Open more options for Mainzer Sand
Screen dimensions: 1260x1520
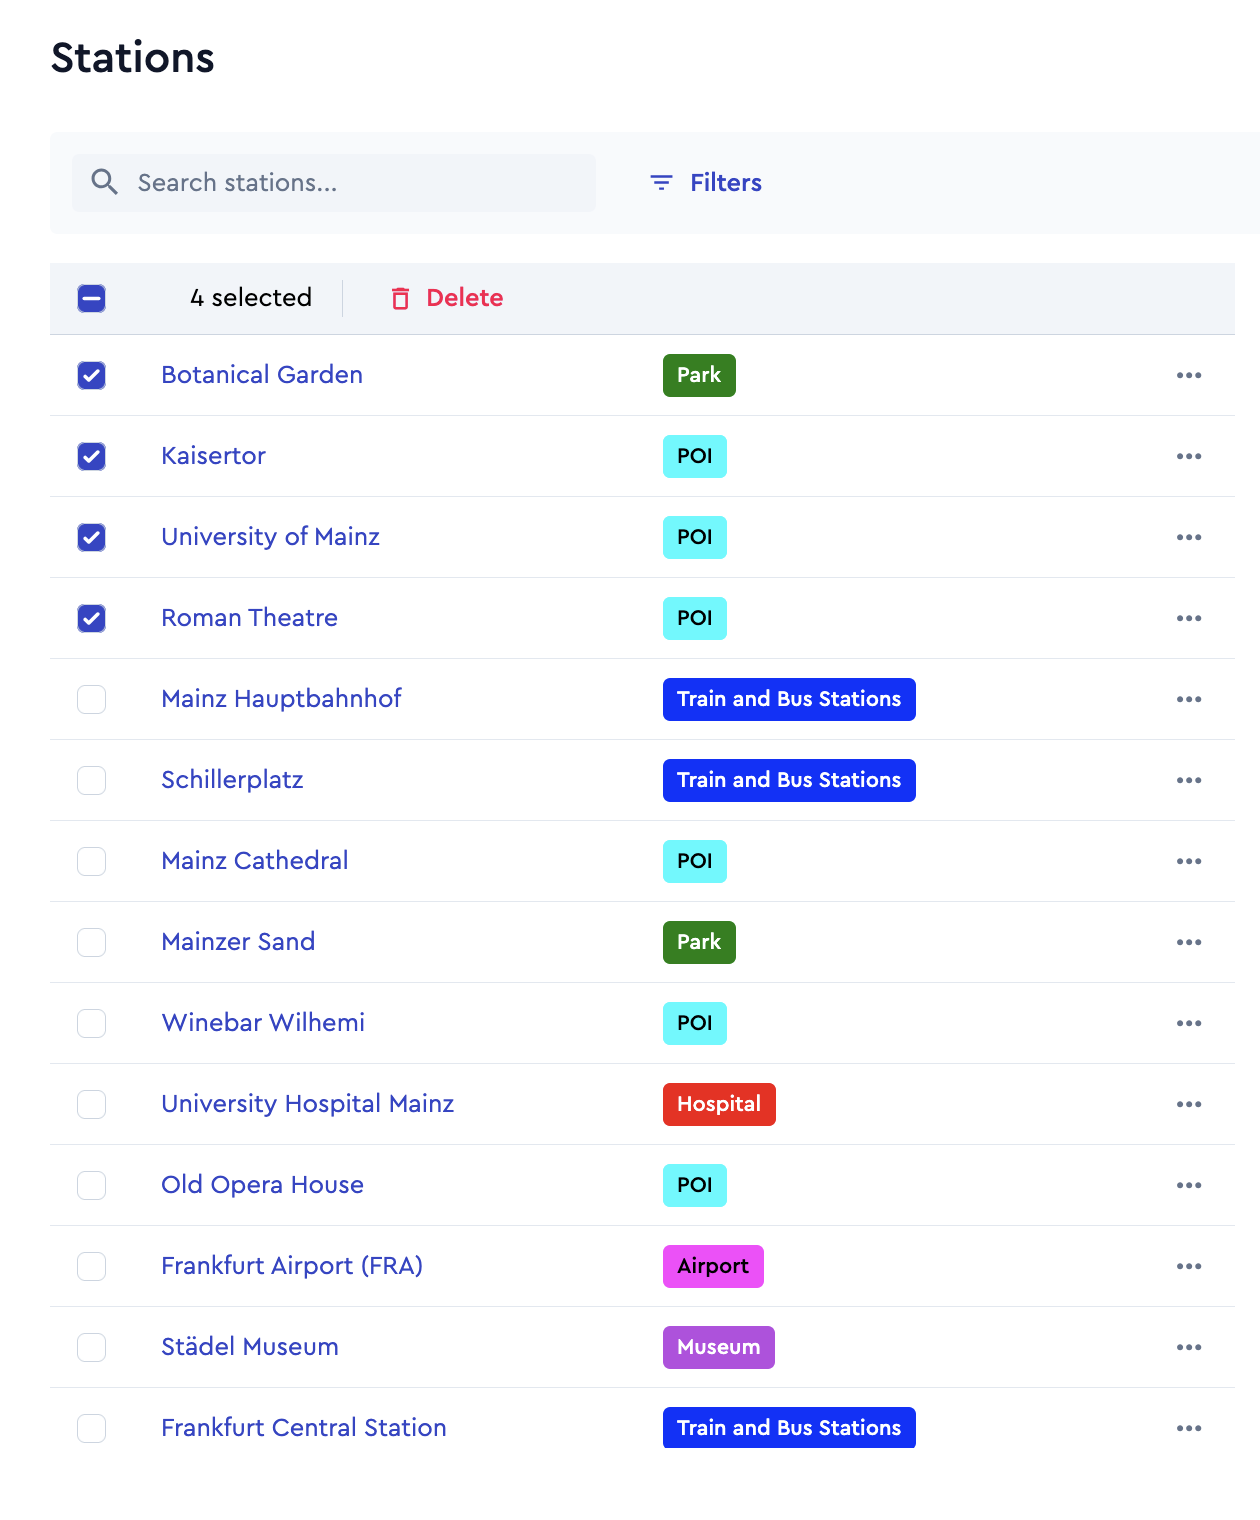pyautogui.click(x=1189, y=942)
